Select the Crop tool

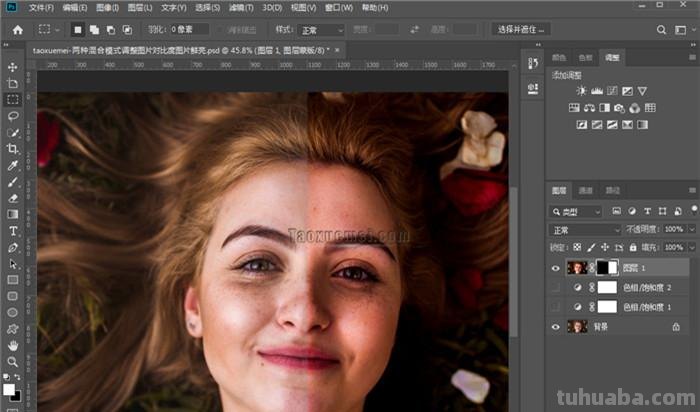pos(13,149)
